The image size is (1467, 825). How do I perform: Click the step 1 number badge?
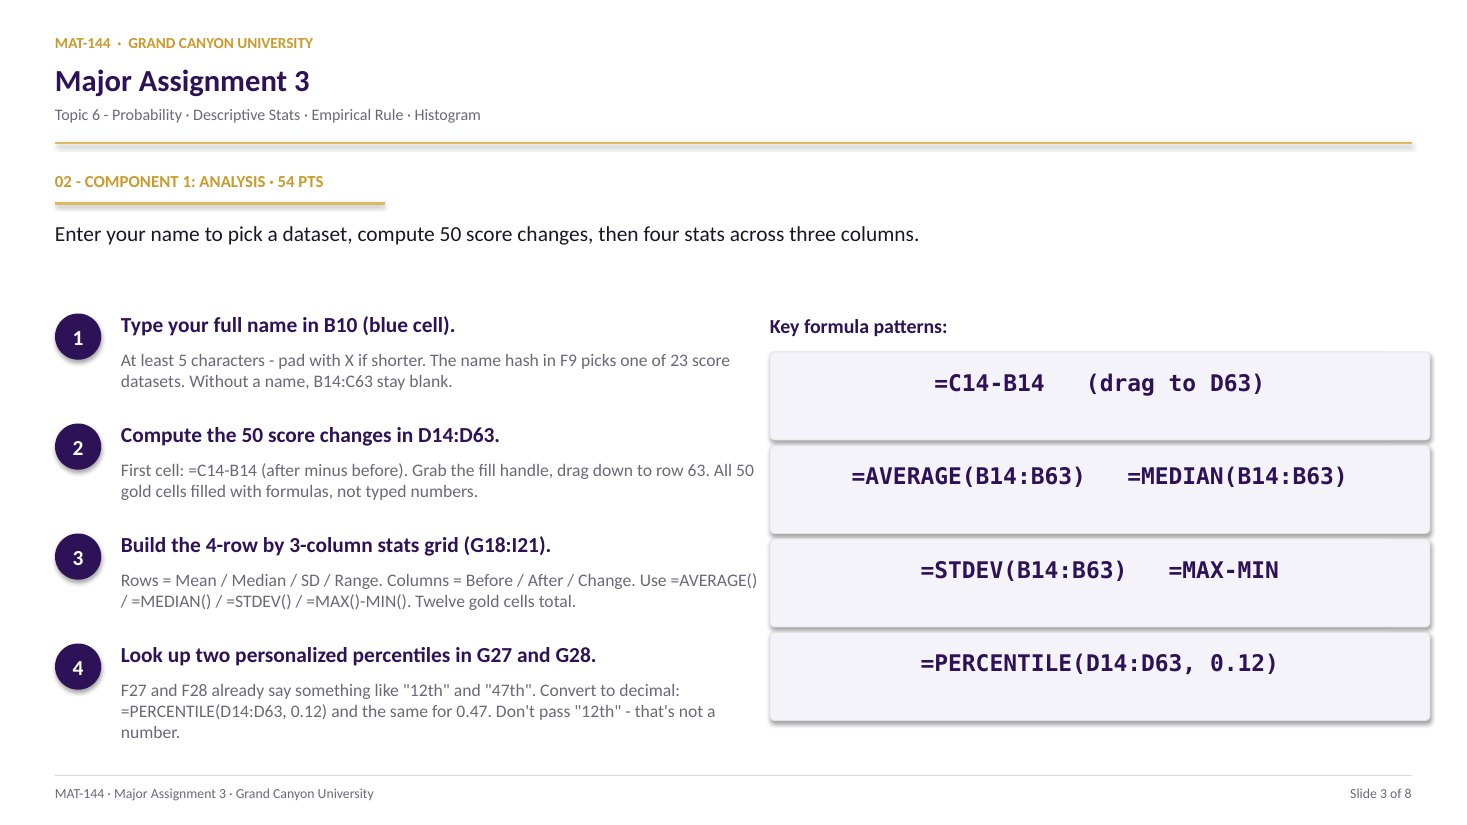coord(78,338)
